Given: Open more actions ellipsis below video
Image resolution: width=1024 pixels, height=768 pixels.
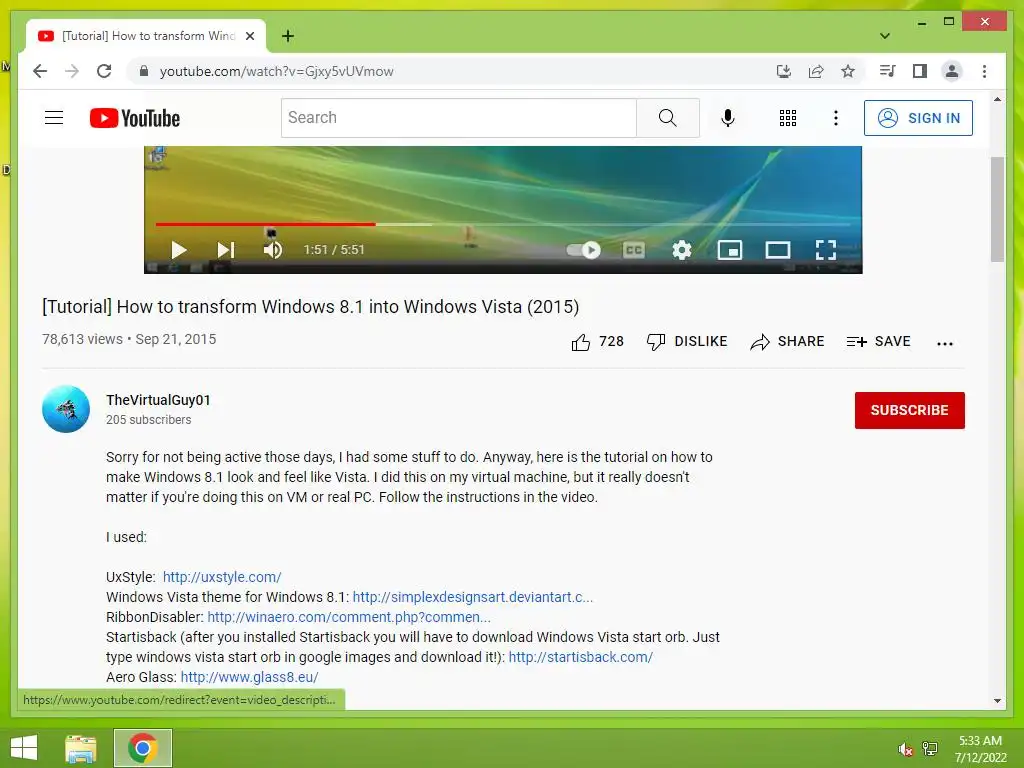Looking at the screenshot, I should pos(944,343).
